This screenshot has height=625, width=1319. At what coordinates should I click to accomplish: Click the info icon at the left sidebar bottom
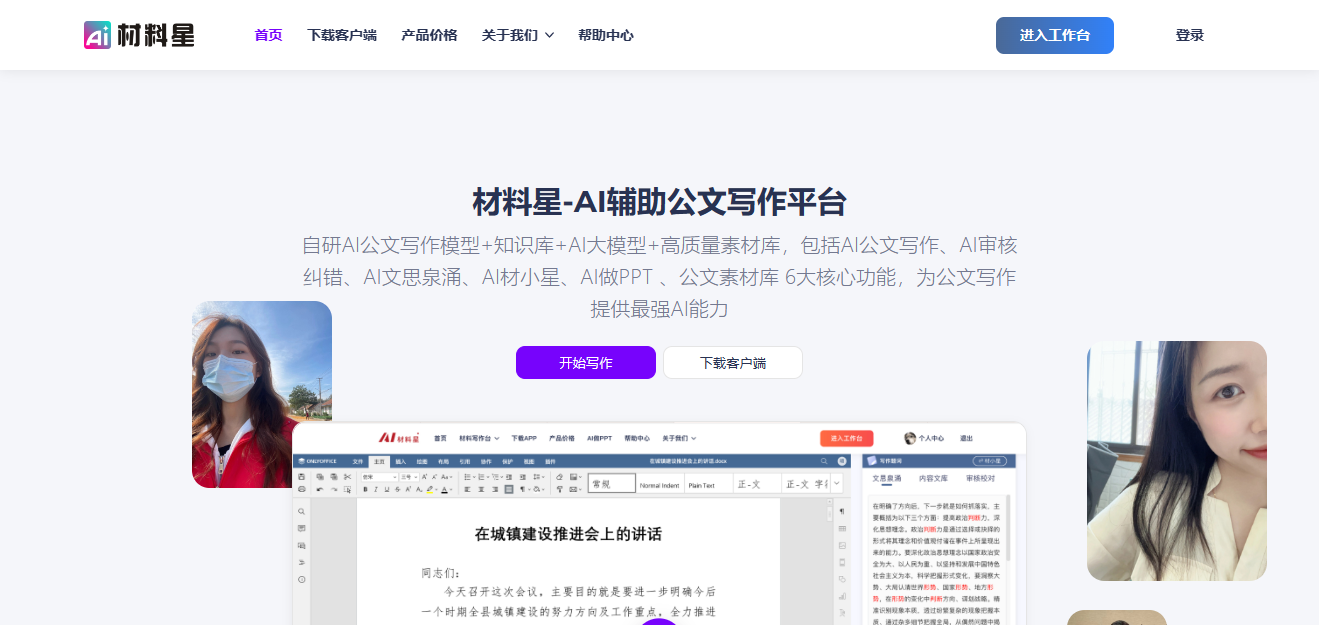click(301, 579)
